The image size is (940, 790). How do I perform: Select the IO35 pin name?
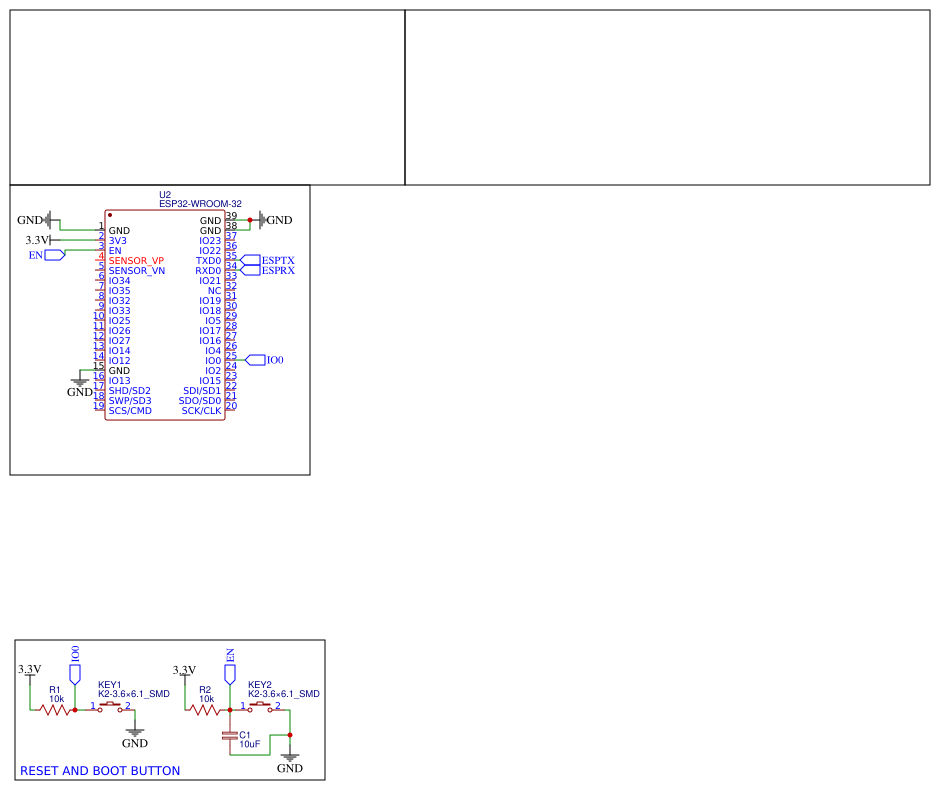(x=119, y=291)
